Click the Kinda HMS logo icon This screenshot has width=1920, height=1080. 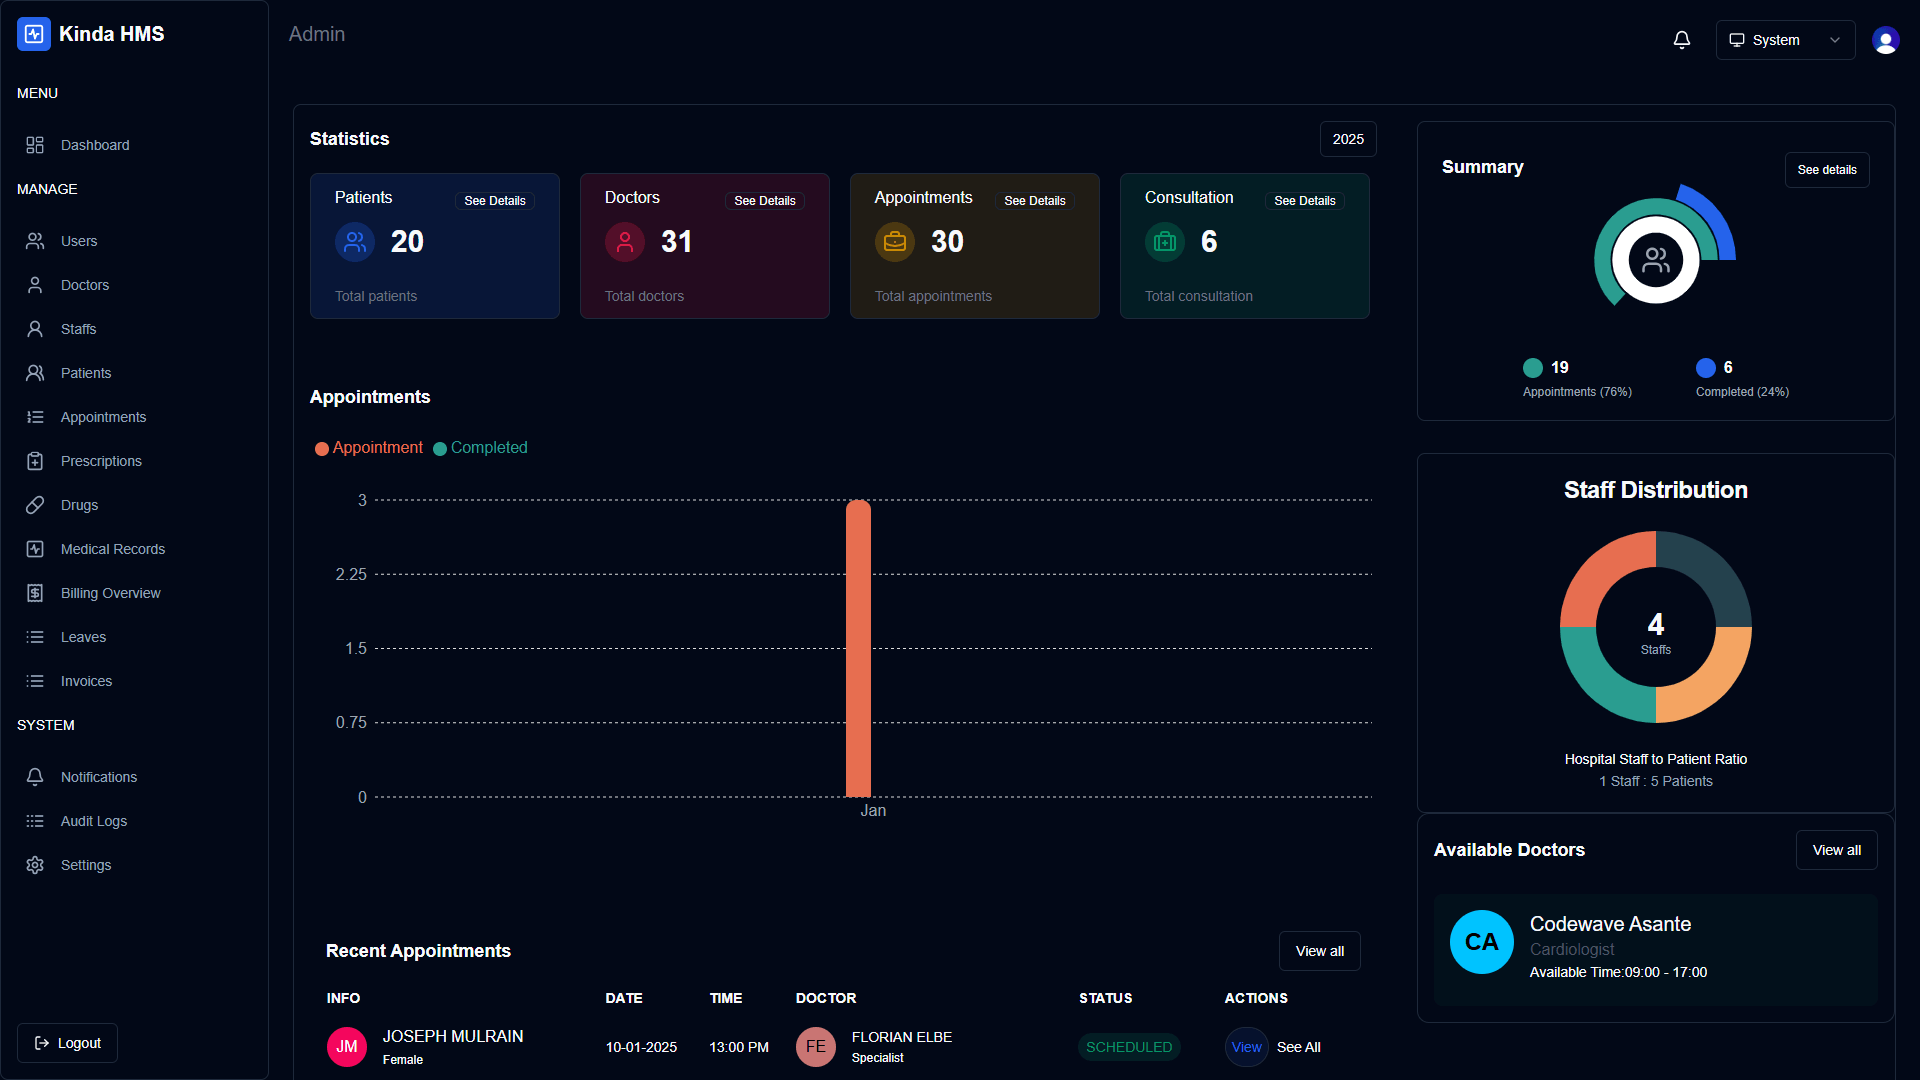point(34,34)
